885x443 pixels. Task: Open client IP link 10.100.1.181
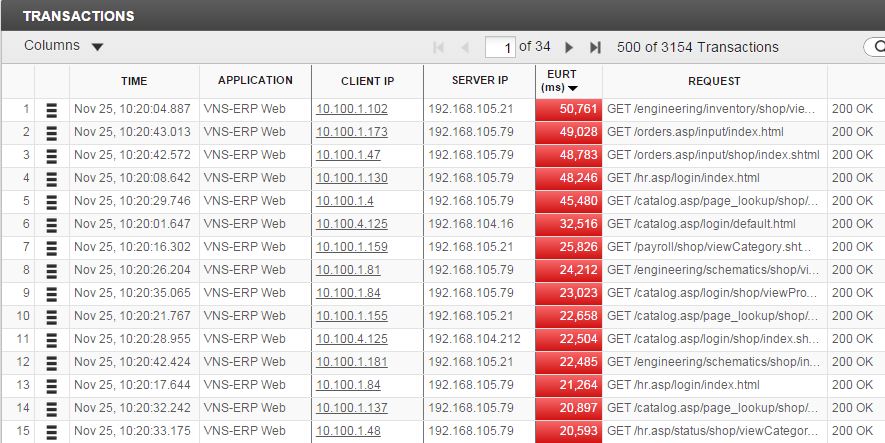point(352,362)
